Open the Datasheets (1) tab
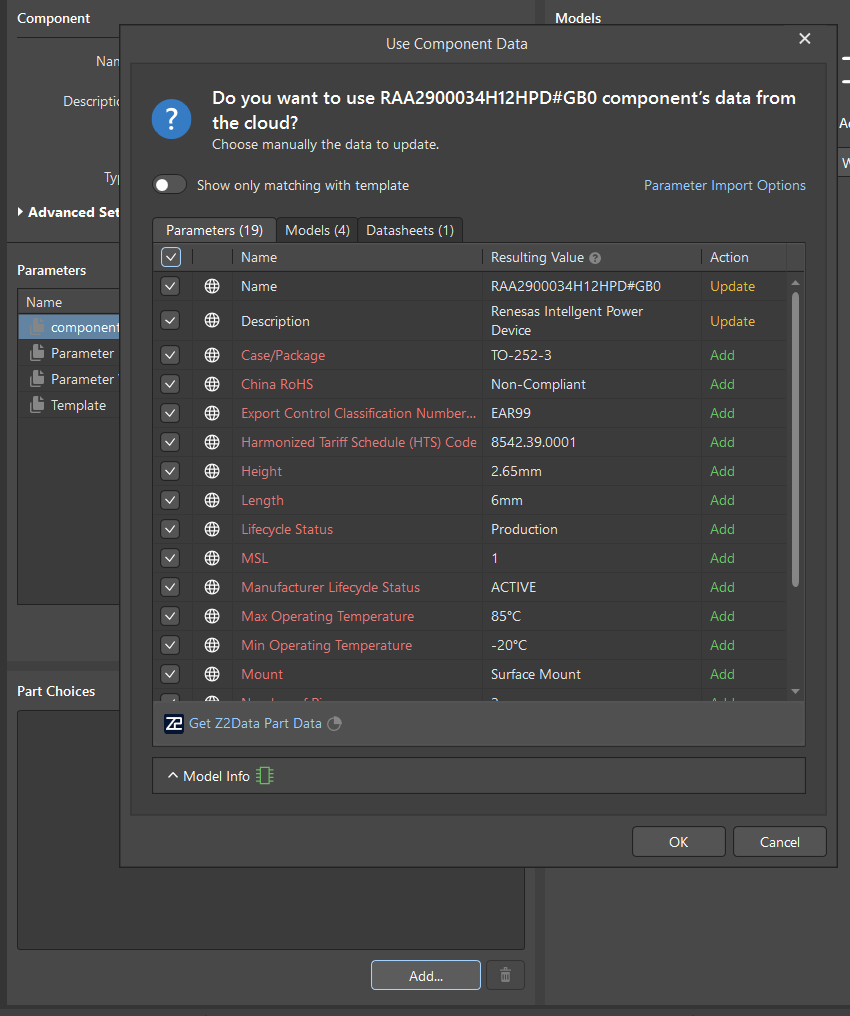This screenshot has width=850, height=1016. [410, 230]
